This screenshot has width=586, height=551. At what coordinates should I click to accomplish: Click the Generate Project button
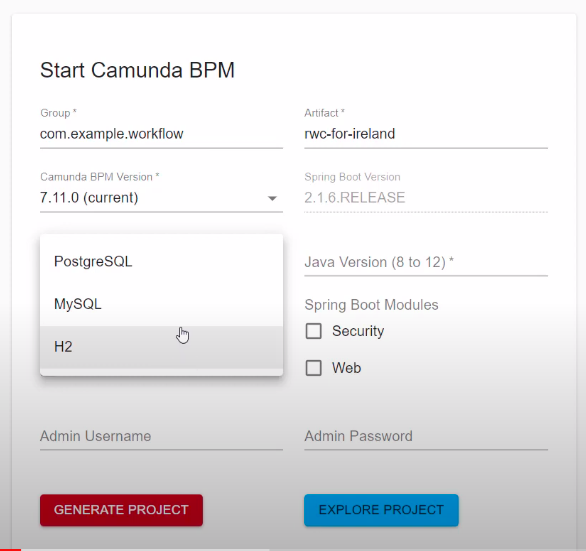point(121,510)
